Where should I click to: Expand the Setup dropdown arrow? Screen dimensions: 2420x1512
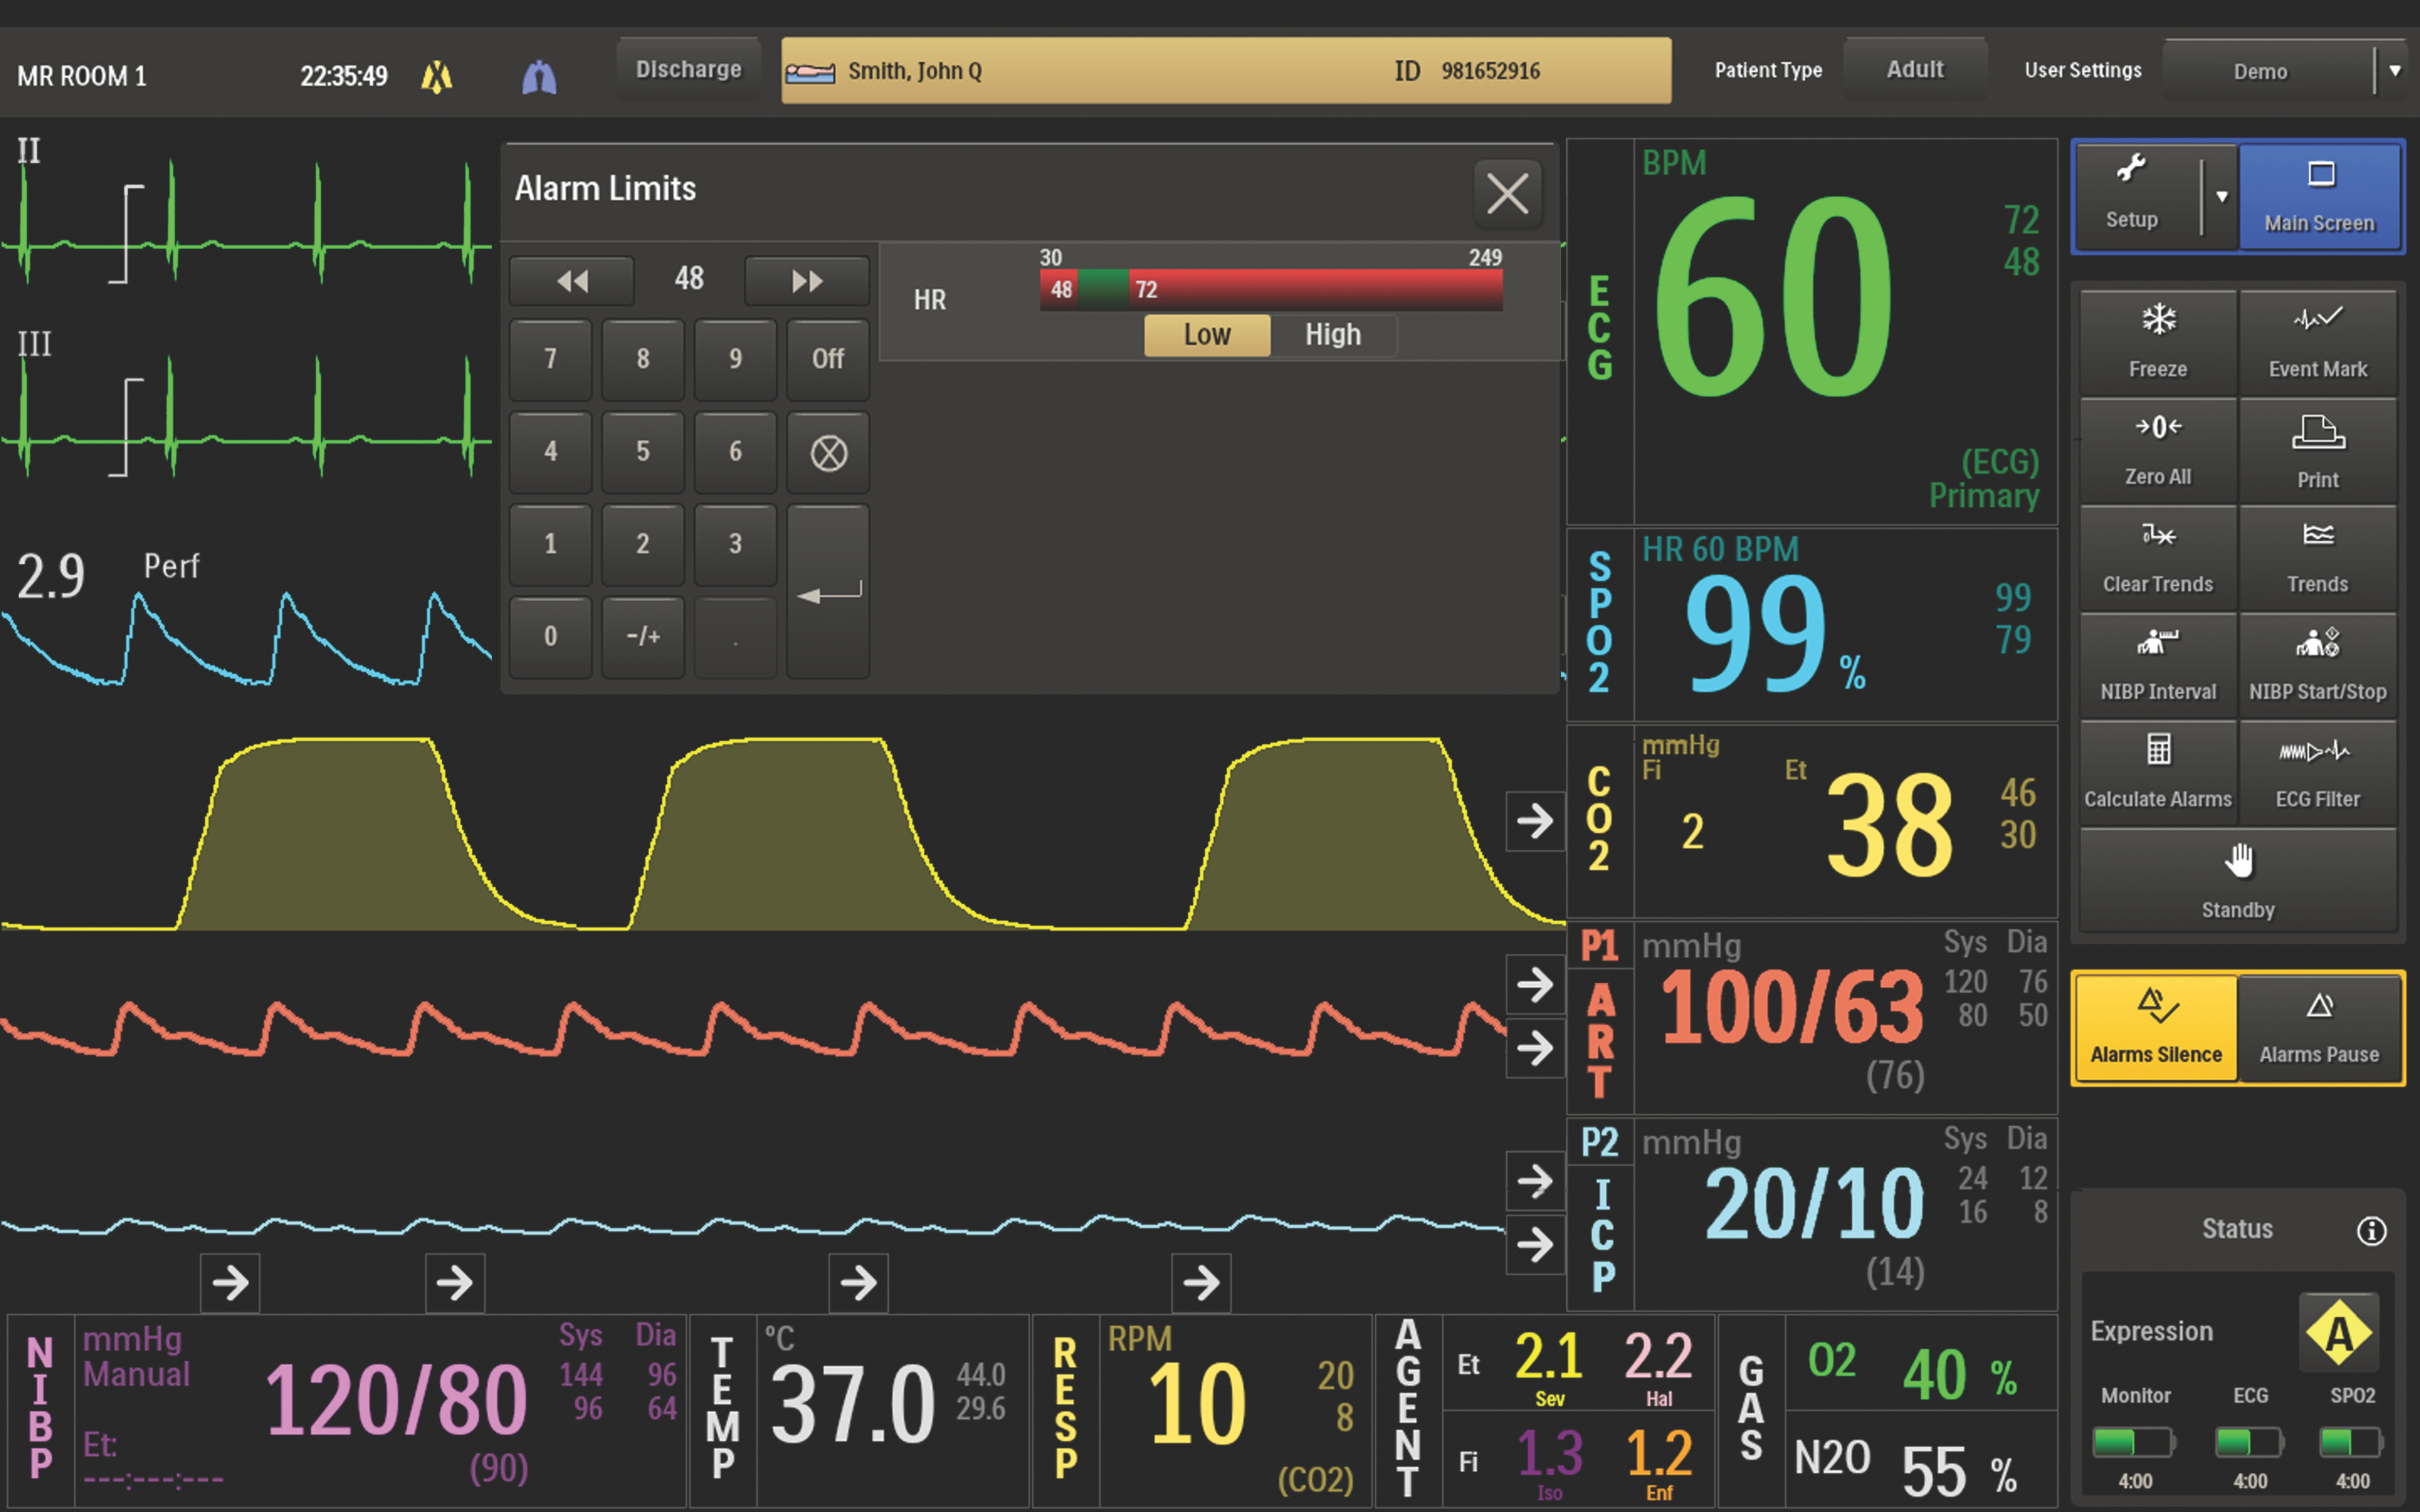(x=2221, y=196)
